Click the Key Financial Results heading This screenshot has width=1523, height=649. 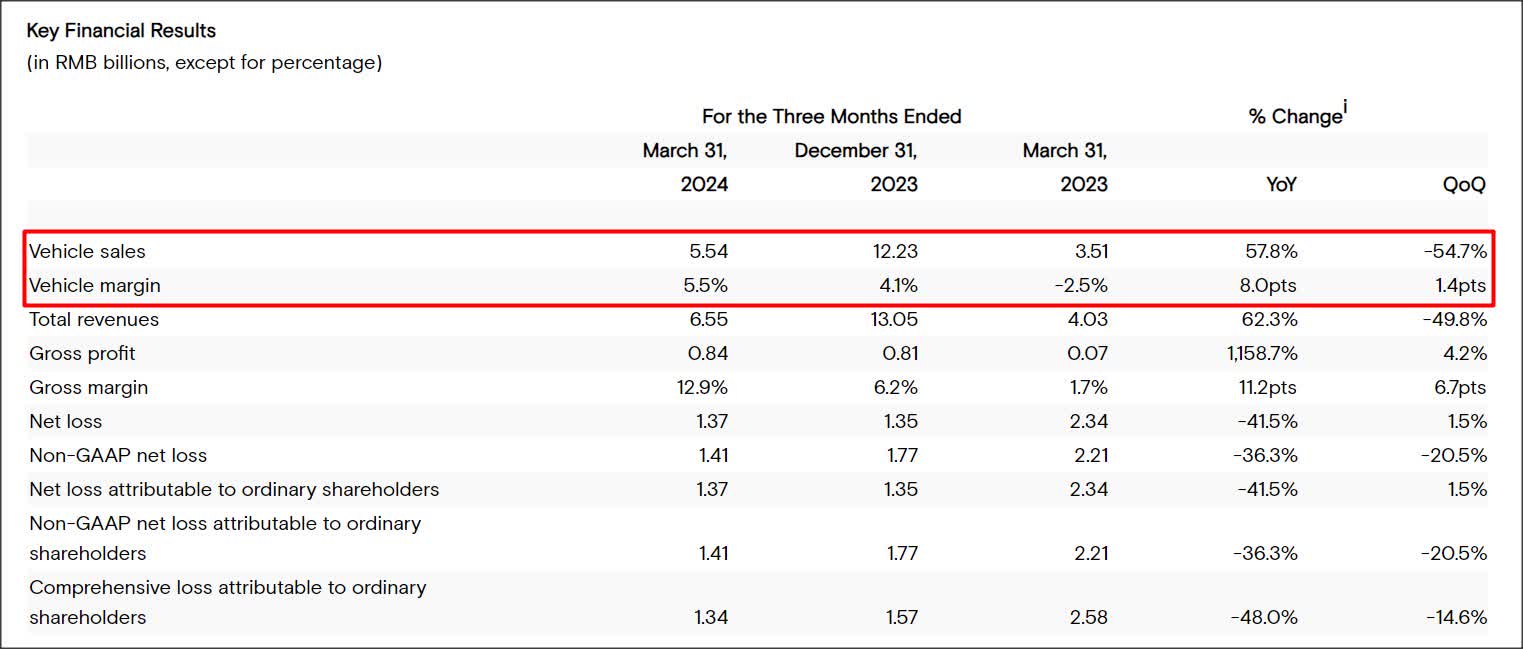pos(121,31)
